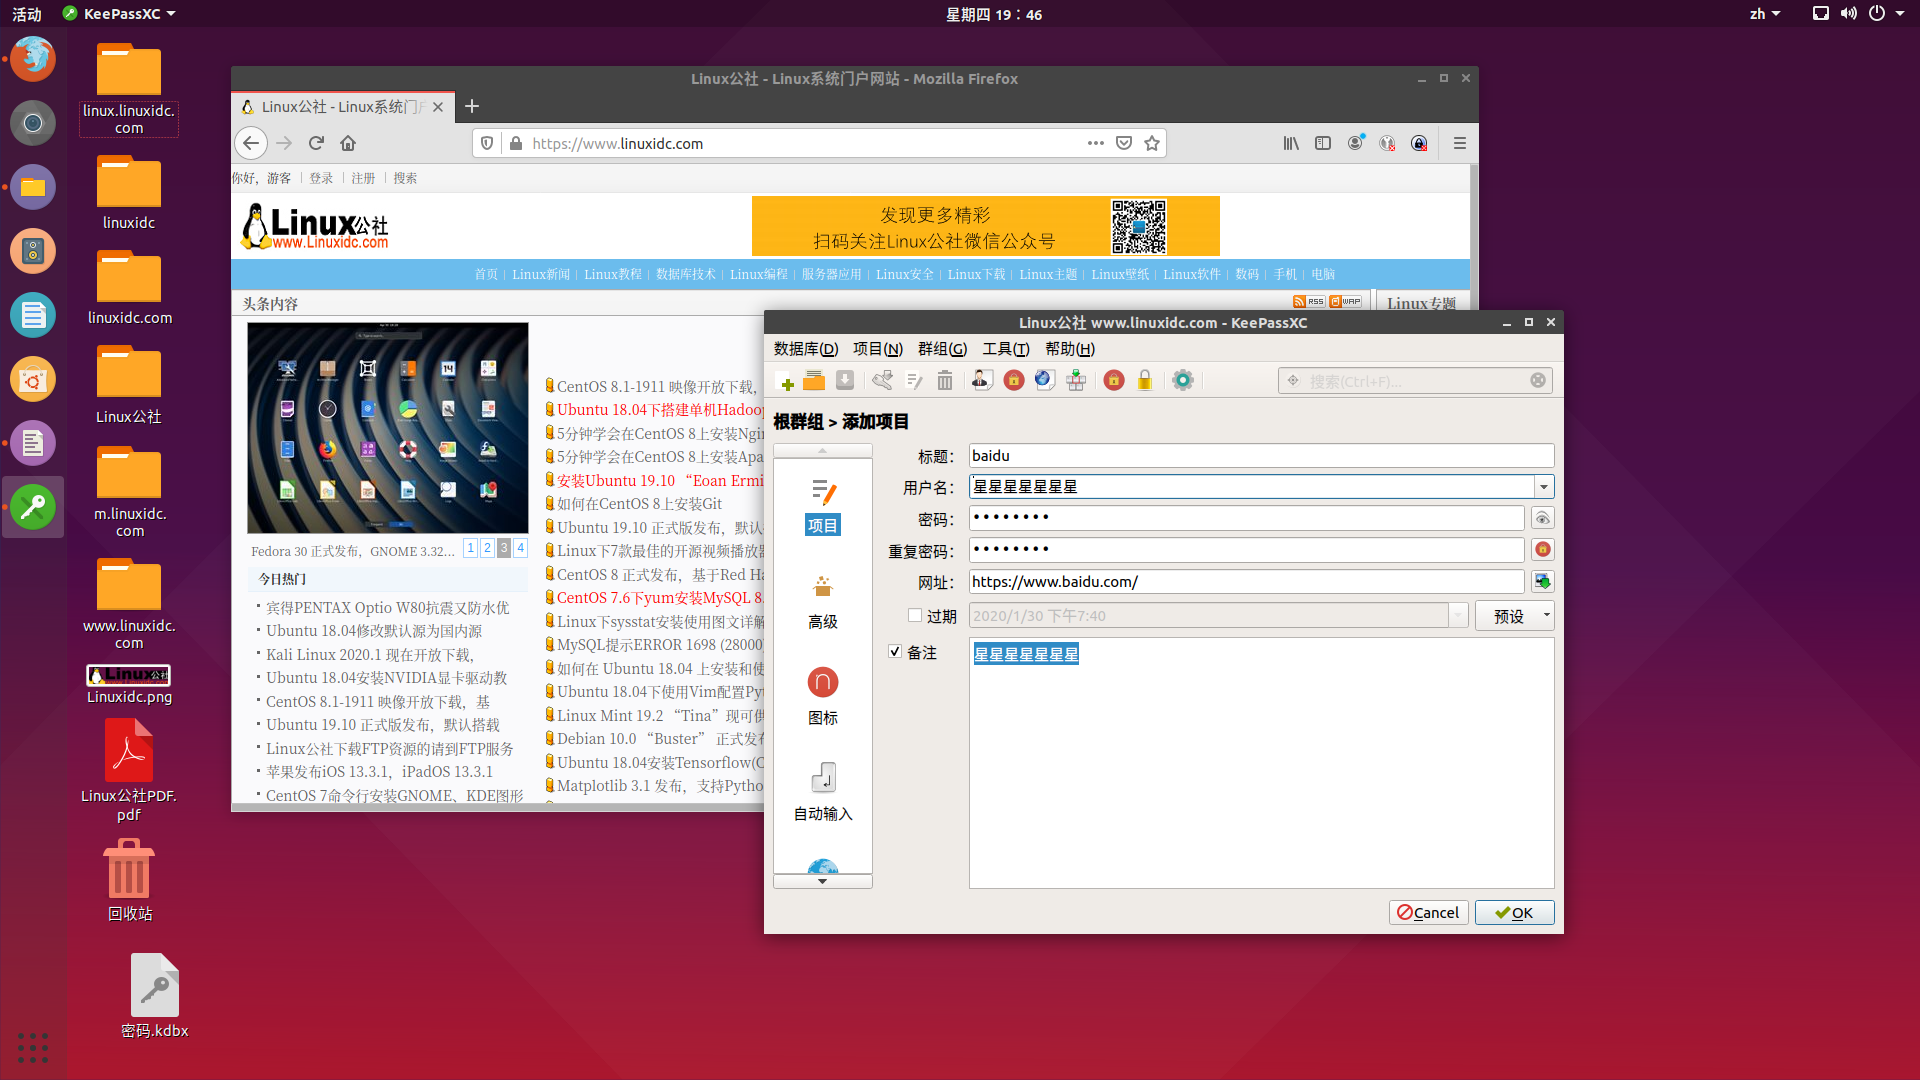Screen dimensions: 1920x1080
Task: Open Firefox hamburger menu
Action: [x=1460, y=143]
